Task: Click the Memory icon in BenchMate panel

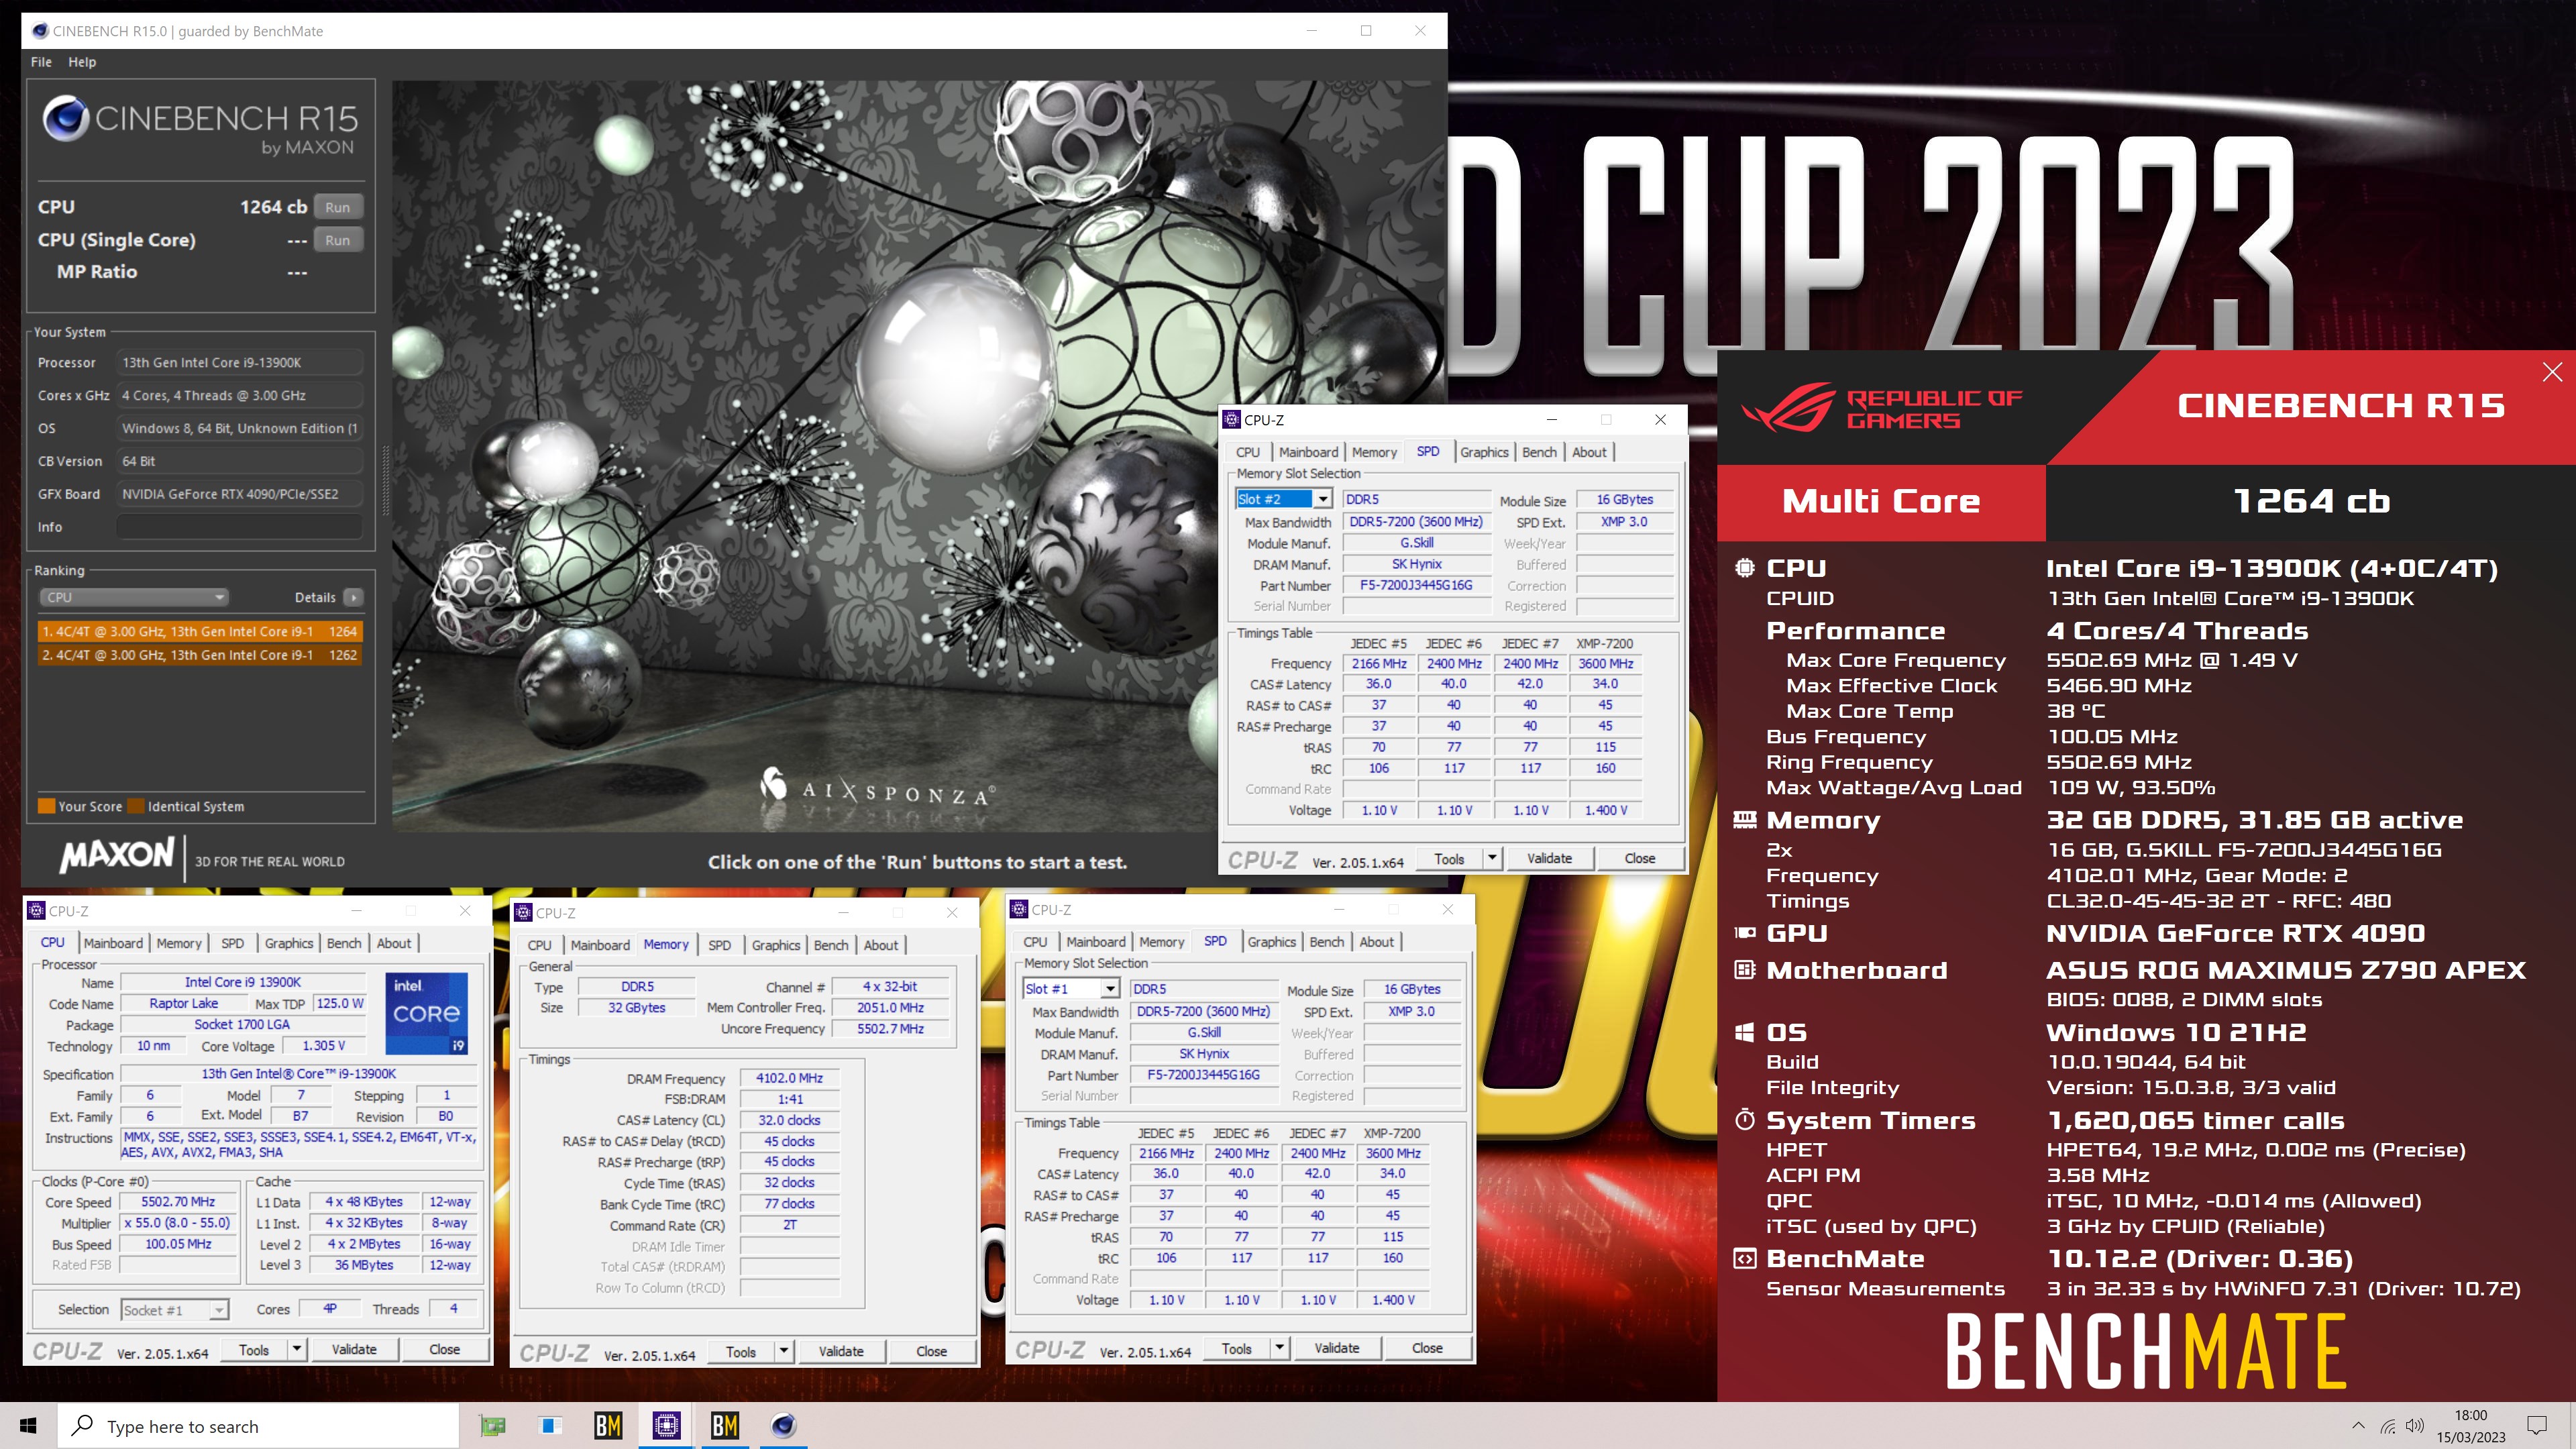Action: click(x=1744, y=820)
